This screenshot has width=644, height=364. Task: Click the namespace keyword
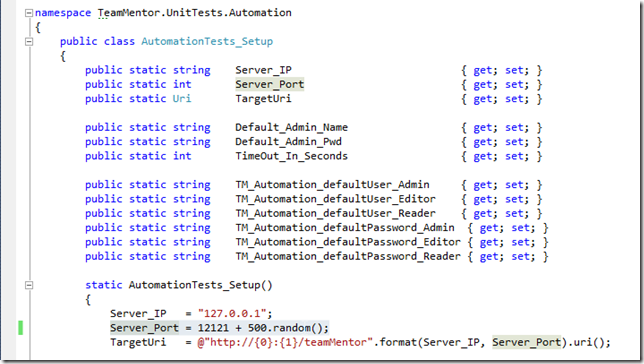click(63, 13)
